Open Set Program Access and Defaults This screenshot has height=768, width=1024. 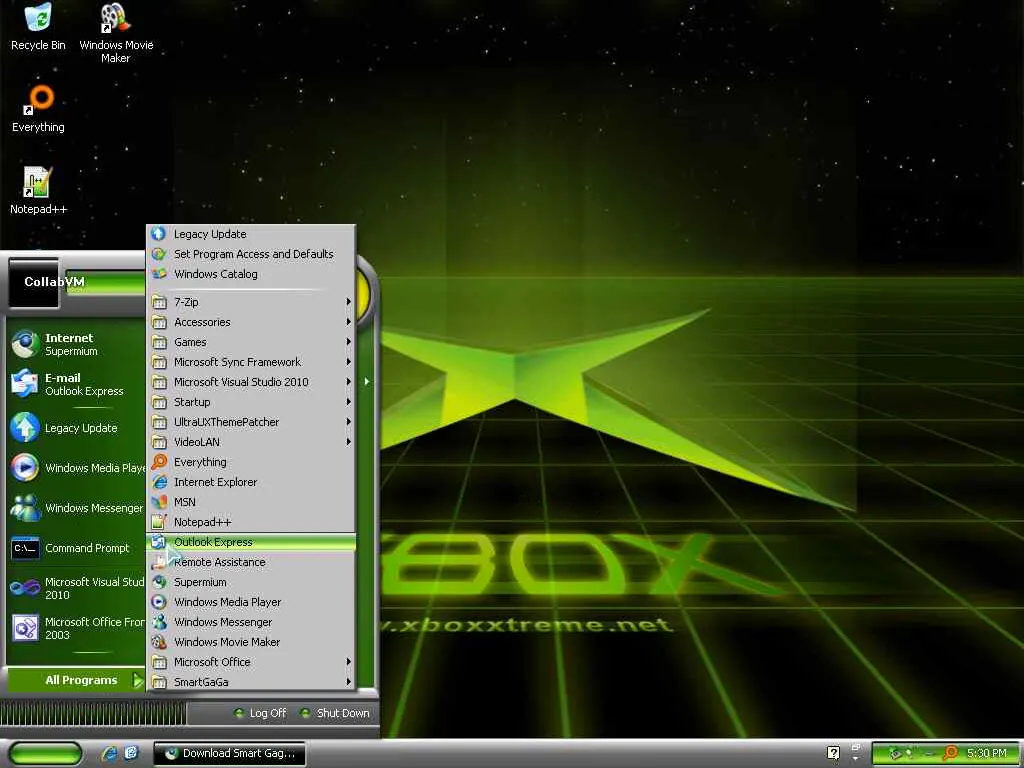click(251, 254)
